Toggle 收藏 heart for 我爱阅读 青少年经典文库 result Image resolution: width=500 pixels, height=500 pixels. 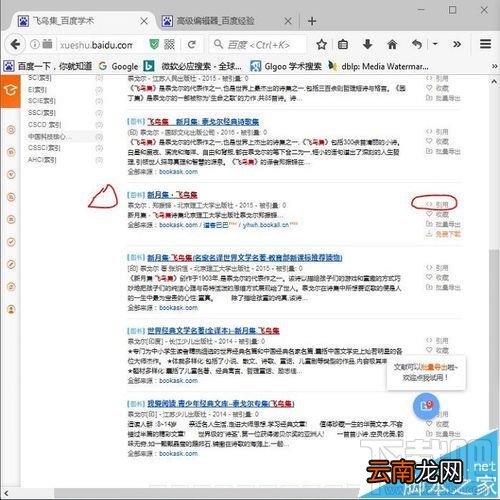(437, 424)
